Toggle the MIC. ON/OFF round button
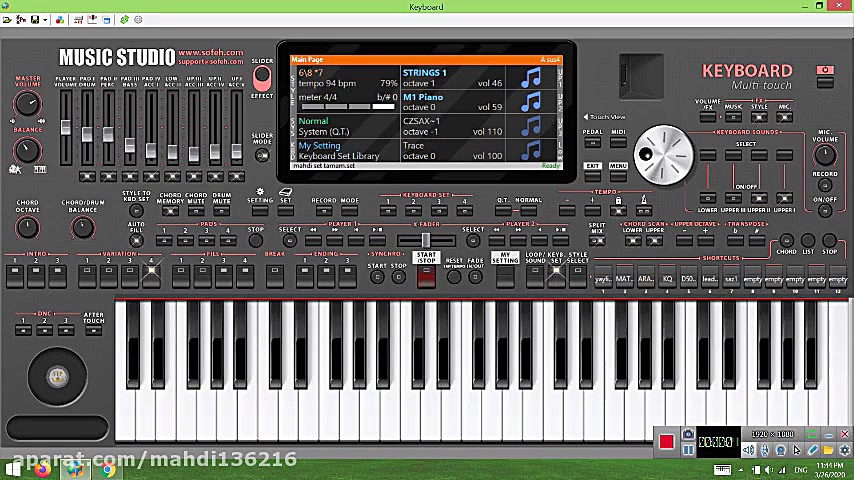 pyautogui.click(x=825, y=211)
